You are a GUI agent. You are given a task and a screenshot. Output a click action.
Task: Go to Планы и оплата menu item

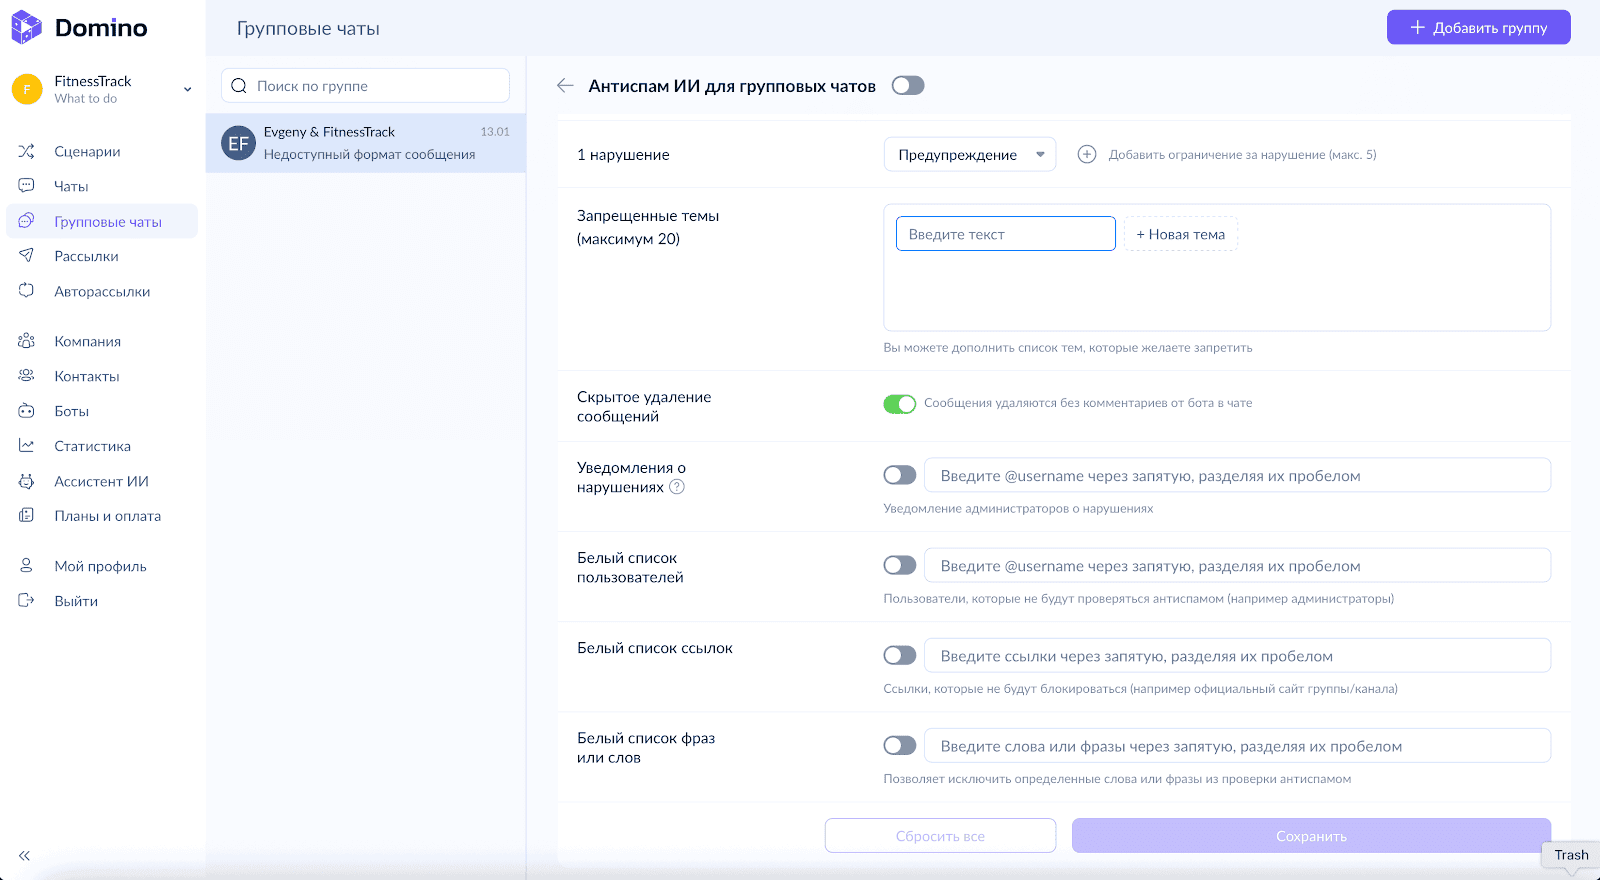click(x=107, y=516)
